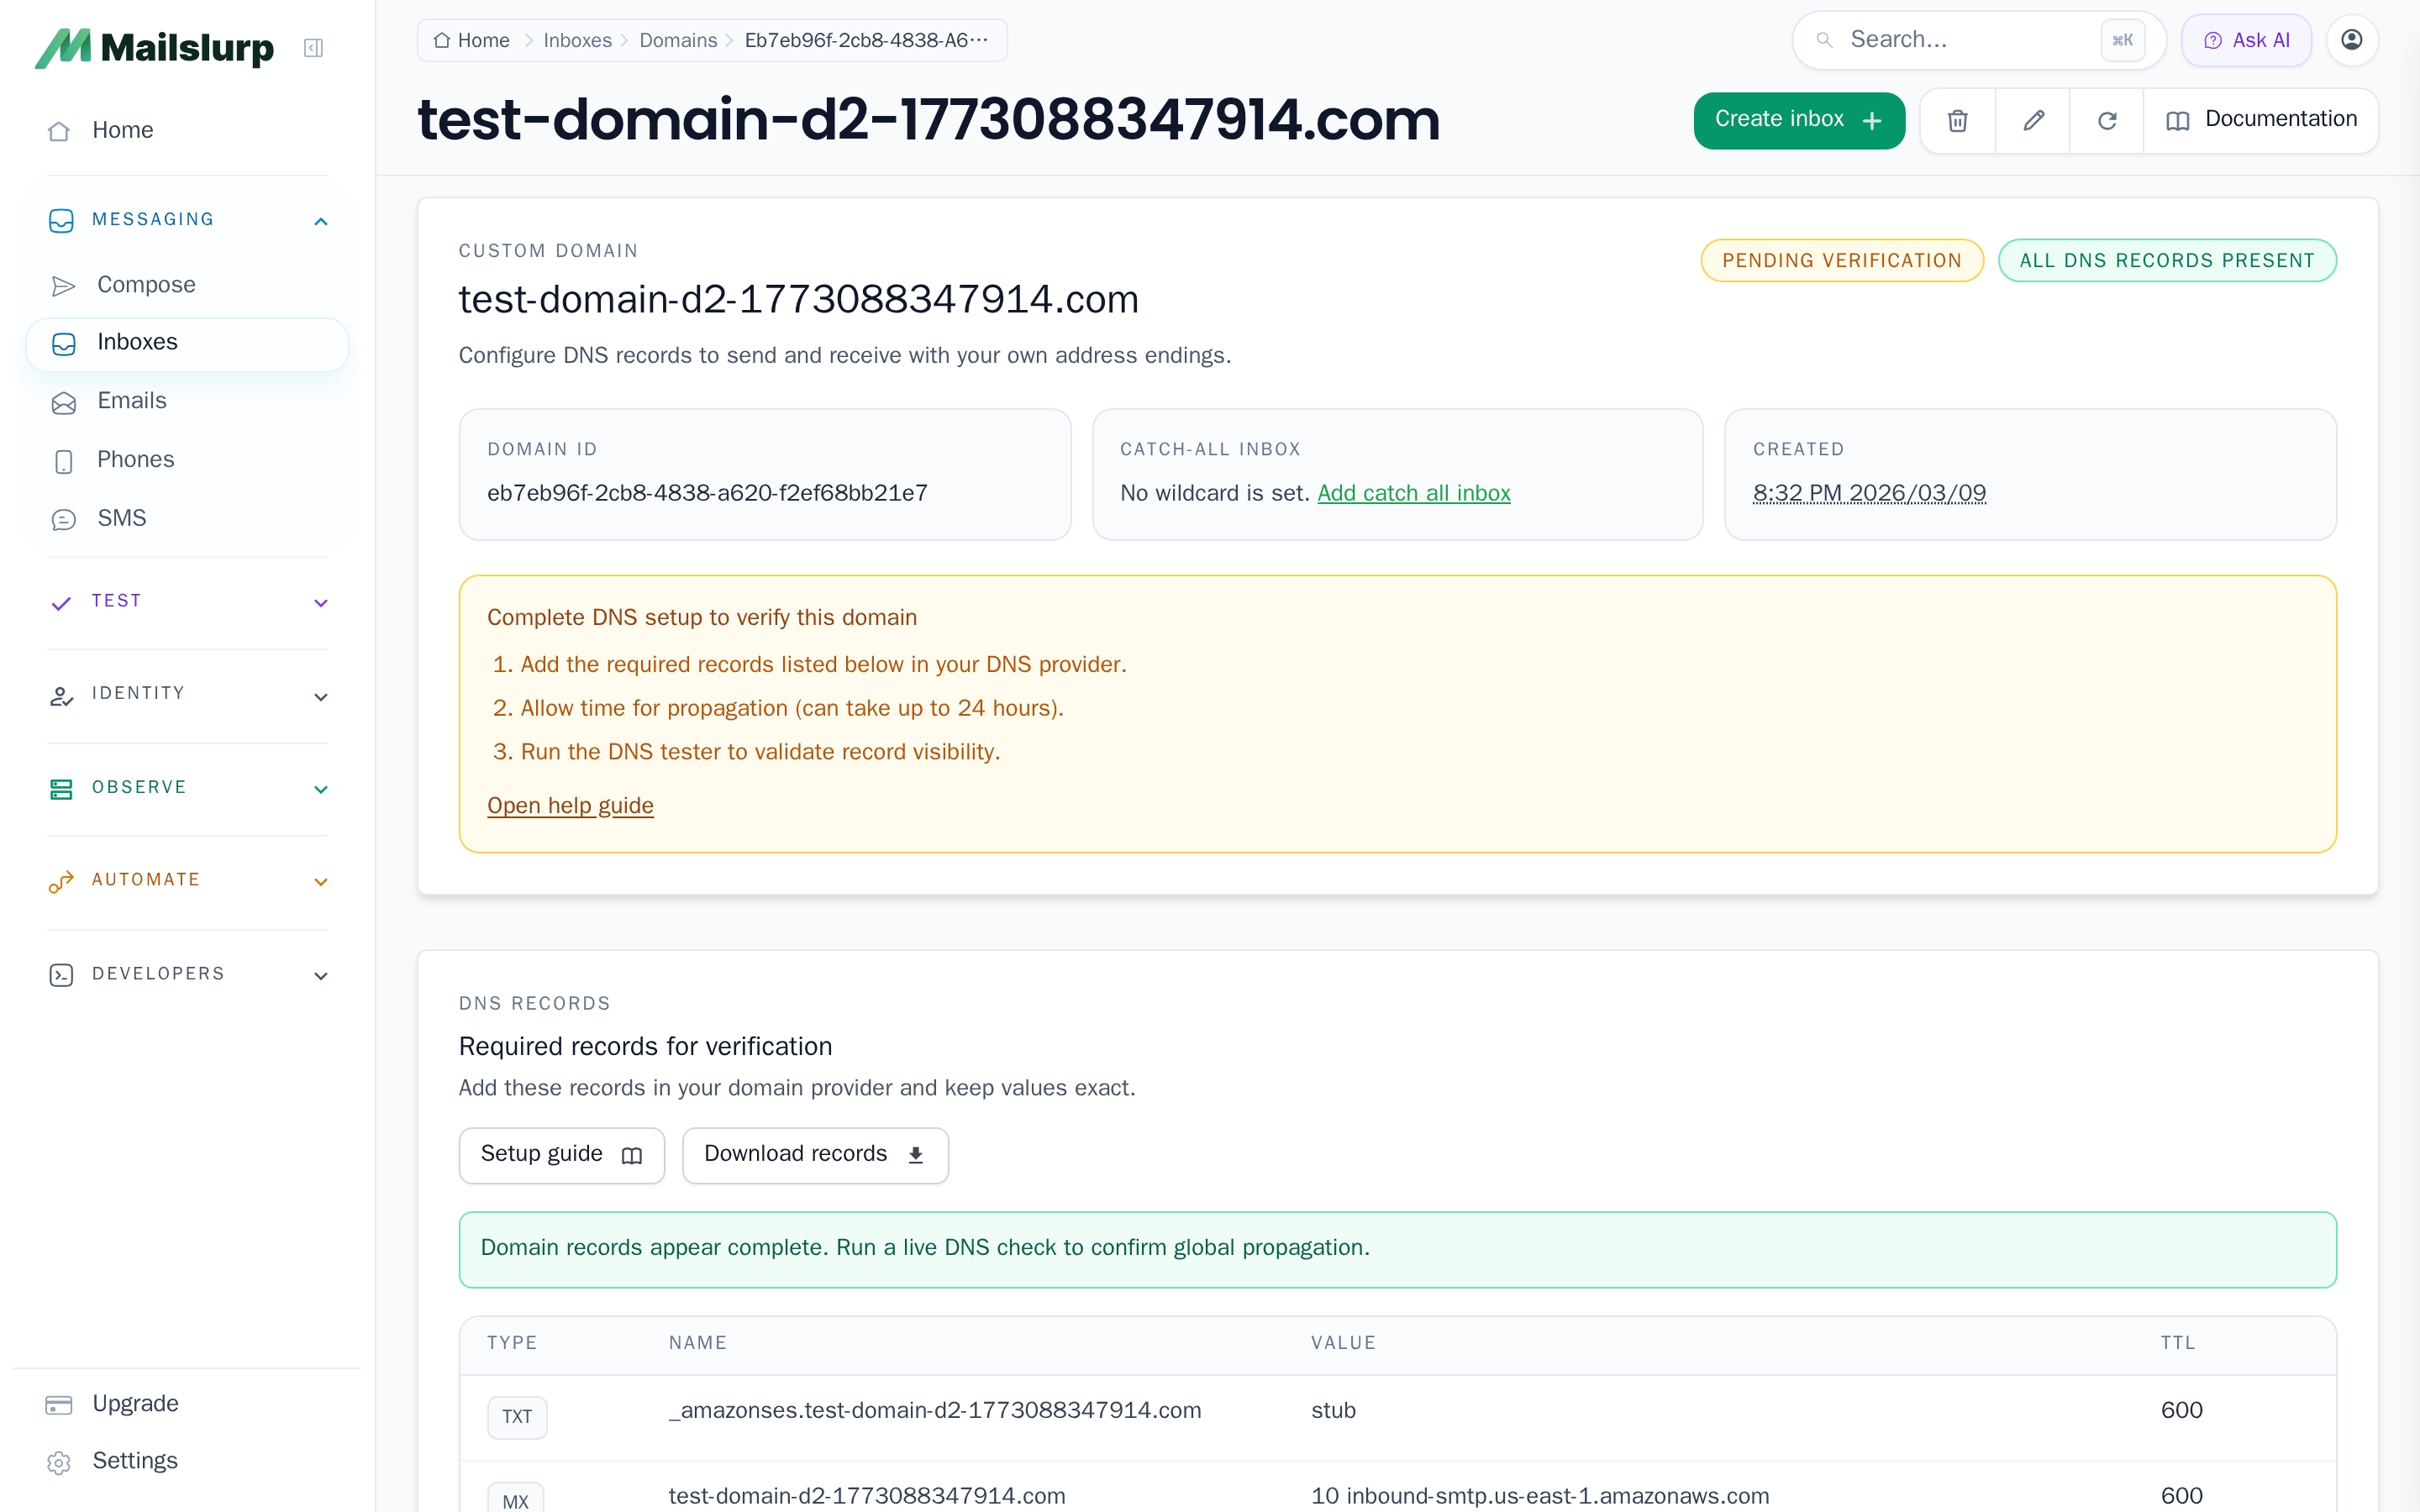Screen dimensions: 2420x1512
Task: Collapse the sidebar with the panel icon
Action: click(313, 47)
